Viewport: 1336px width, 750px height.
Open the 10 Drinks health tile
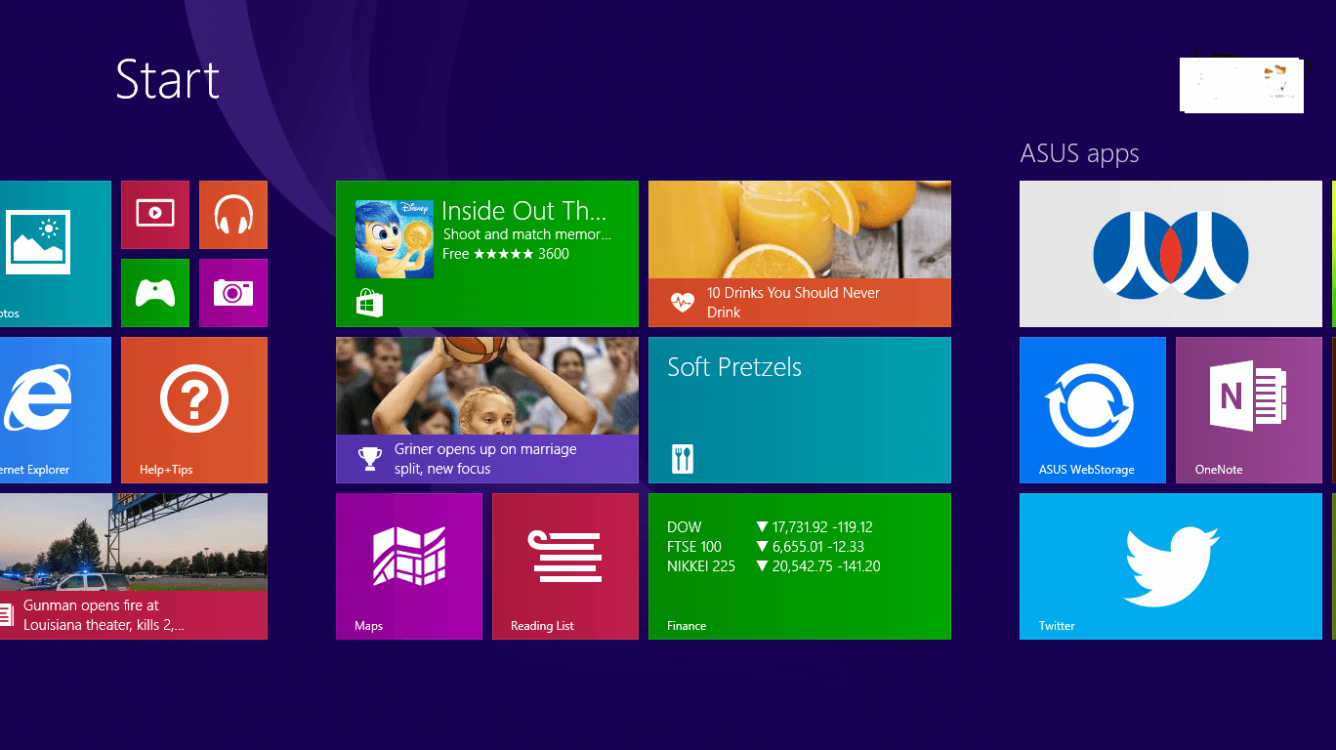[799, 254]
